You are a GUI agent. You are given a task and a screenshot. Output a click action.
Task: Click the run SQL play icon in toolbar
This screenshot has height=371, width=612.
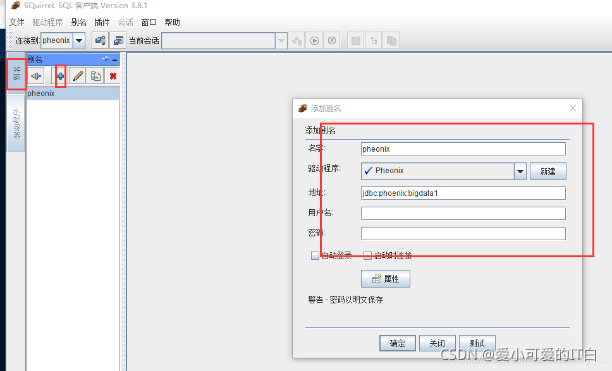click(x=315, y=41)
